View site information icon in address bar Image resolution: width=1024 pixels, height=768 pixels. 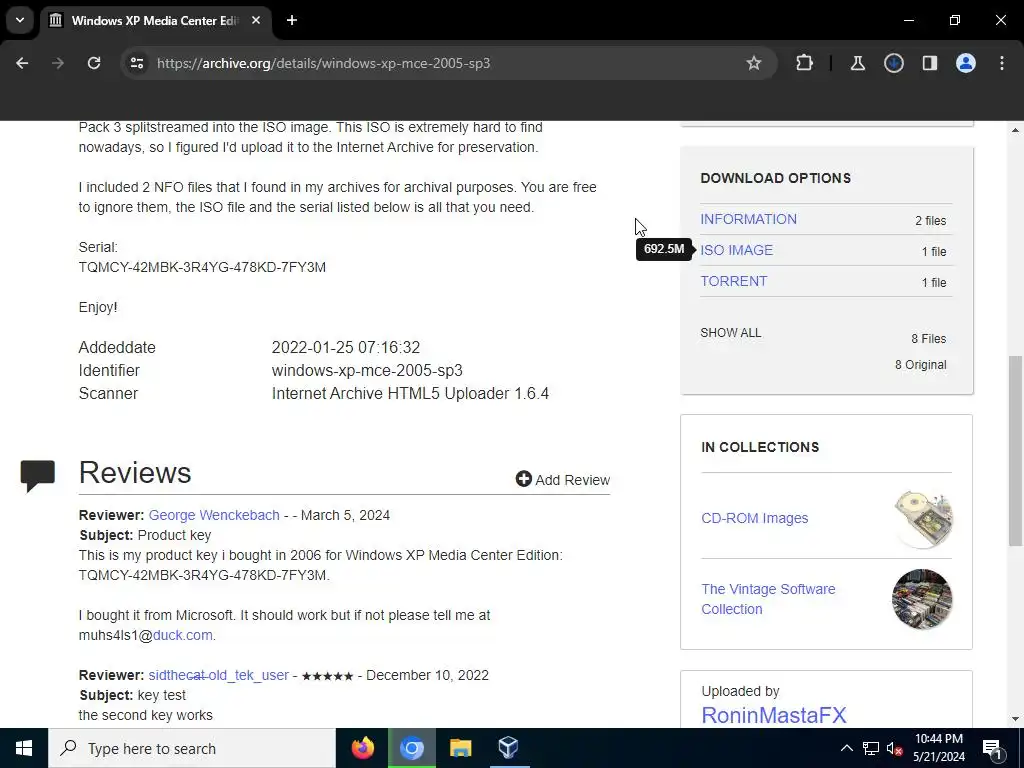(x=136, y=63)
